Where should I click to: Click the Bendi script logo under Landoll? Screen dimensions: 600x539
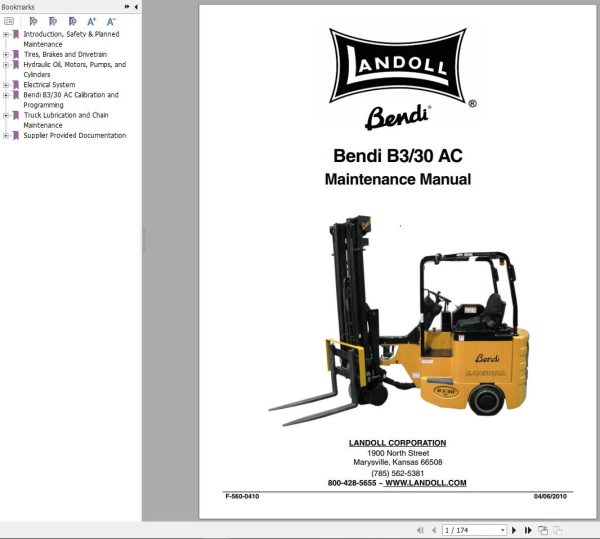coord(398,117)
